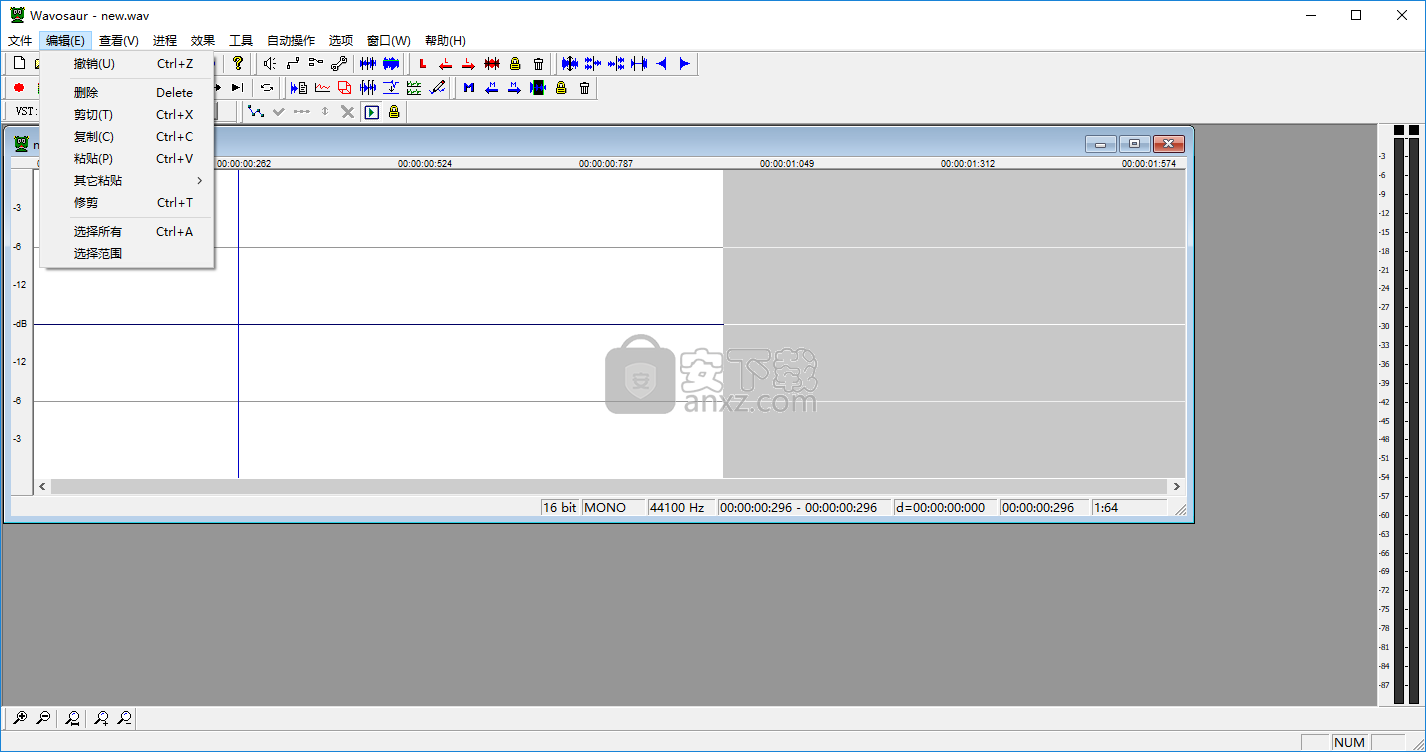
Task: Click the blue M marker icon
Action: (468, 87)
